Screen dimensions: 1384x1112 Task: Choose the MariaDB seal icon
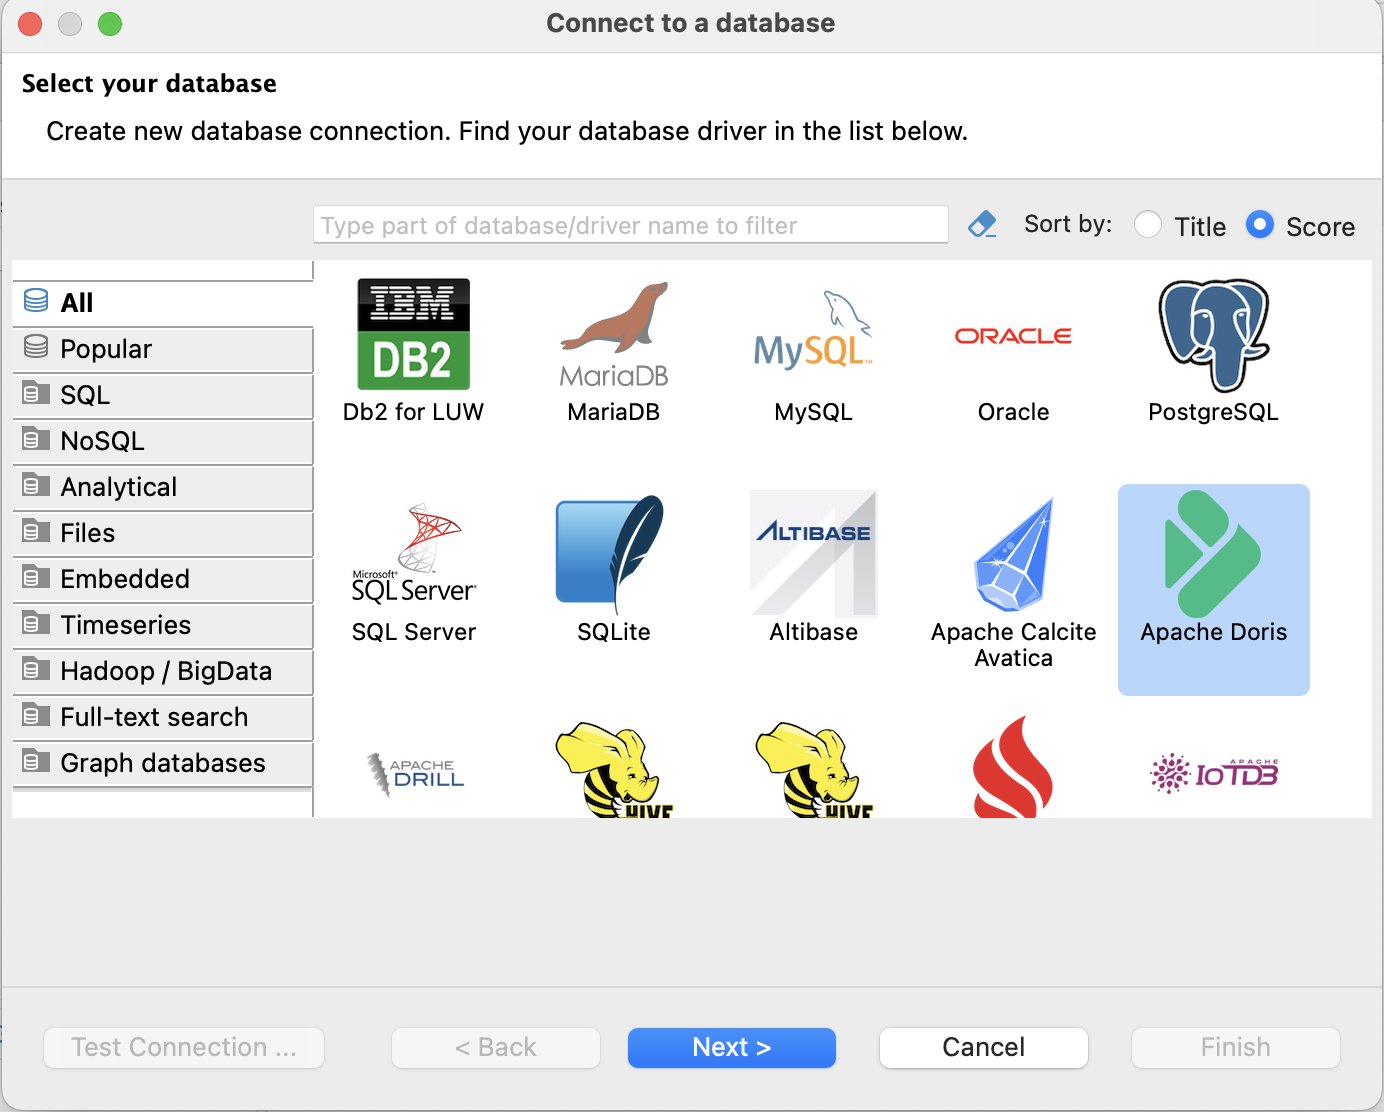613,335
